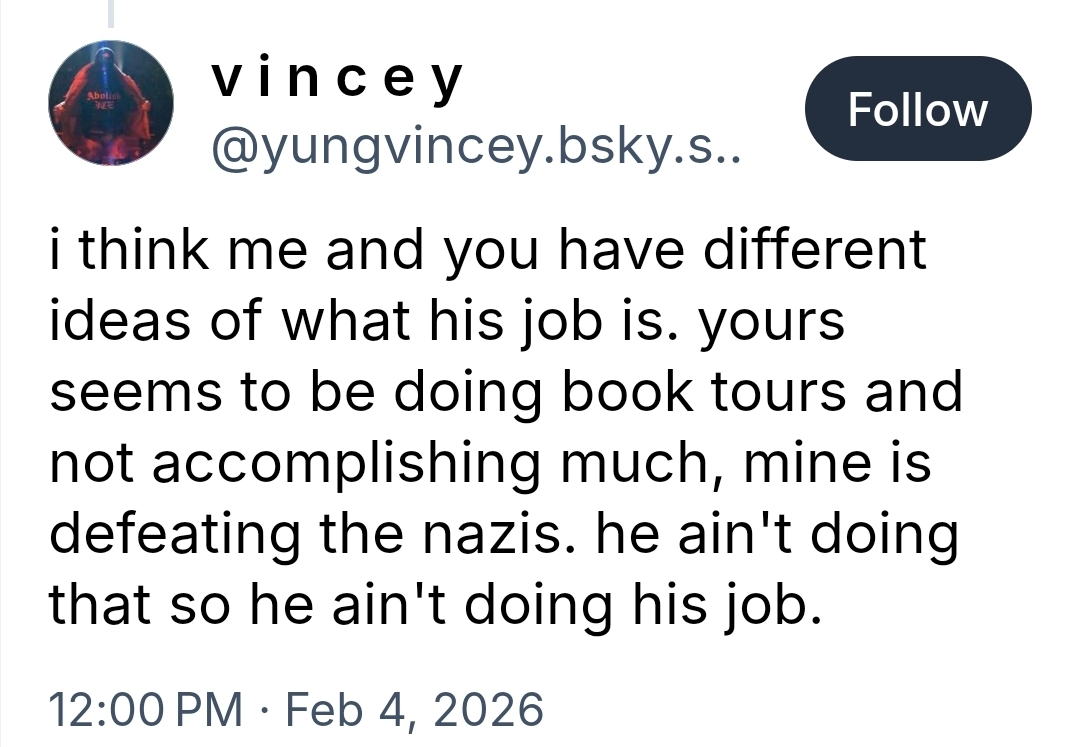The image size is (1080, 747).
Task: Click the line starting 'ideas of what his job'
Action: click(447, 321)
